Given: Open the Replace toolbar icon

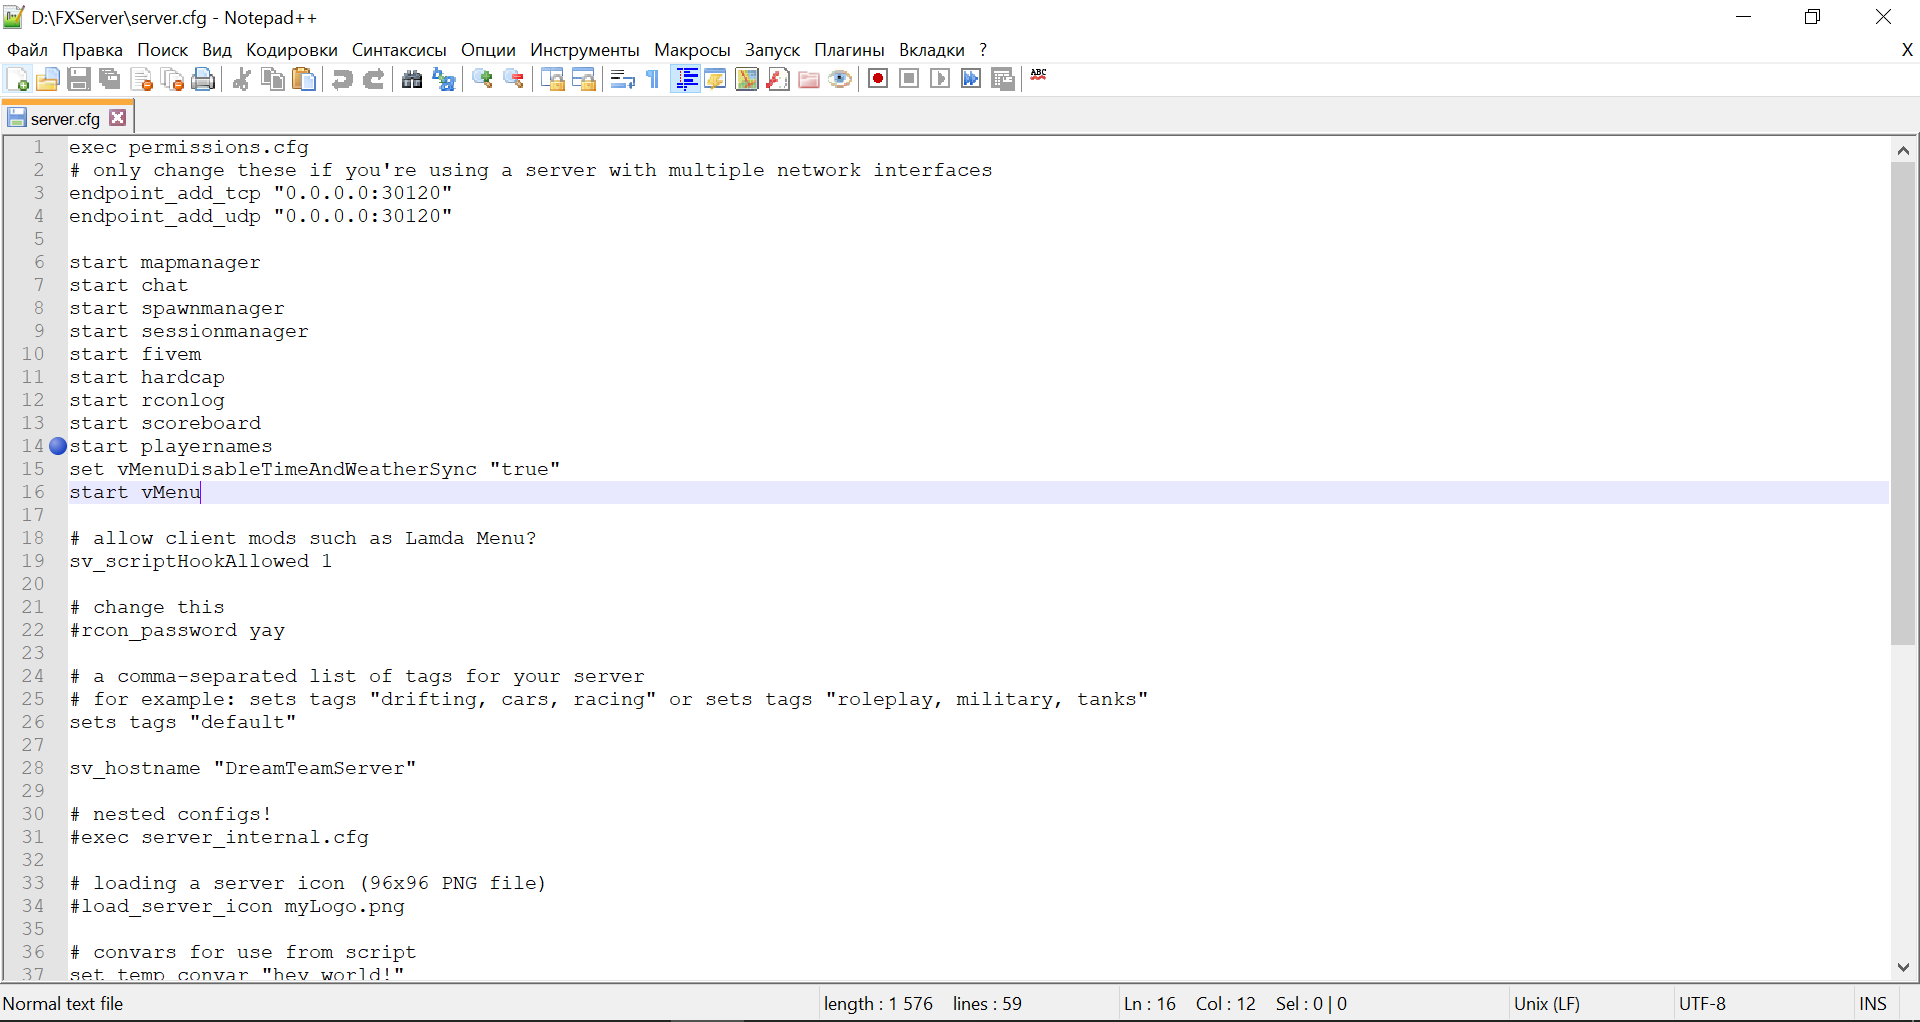Looking at the screenshot, I should 444,80.
